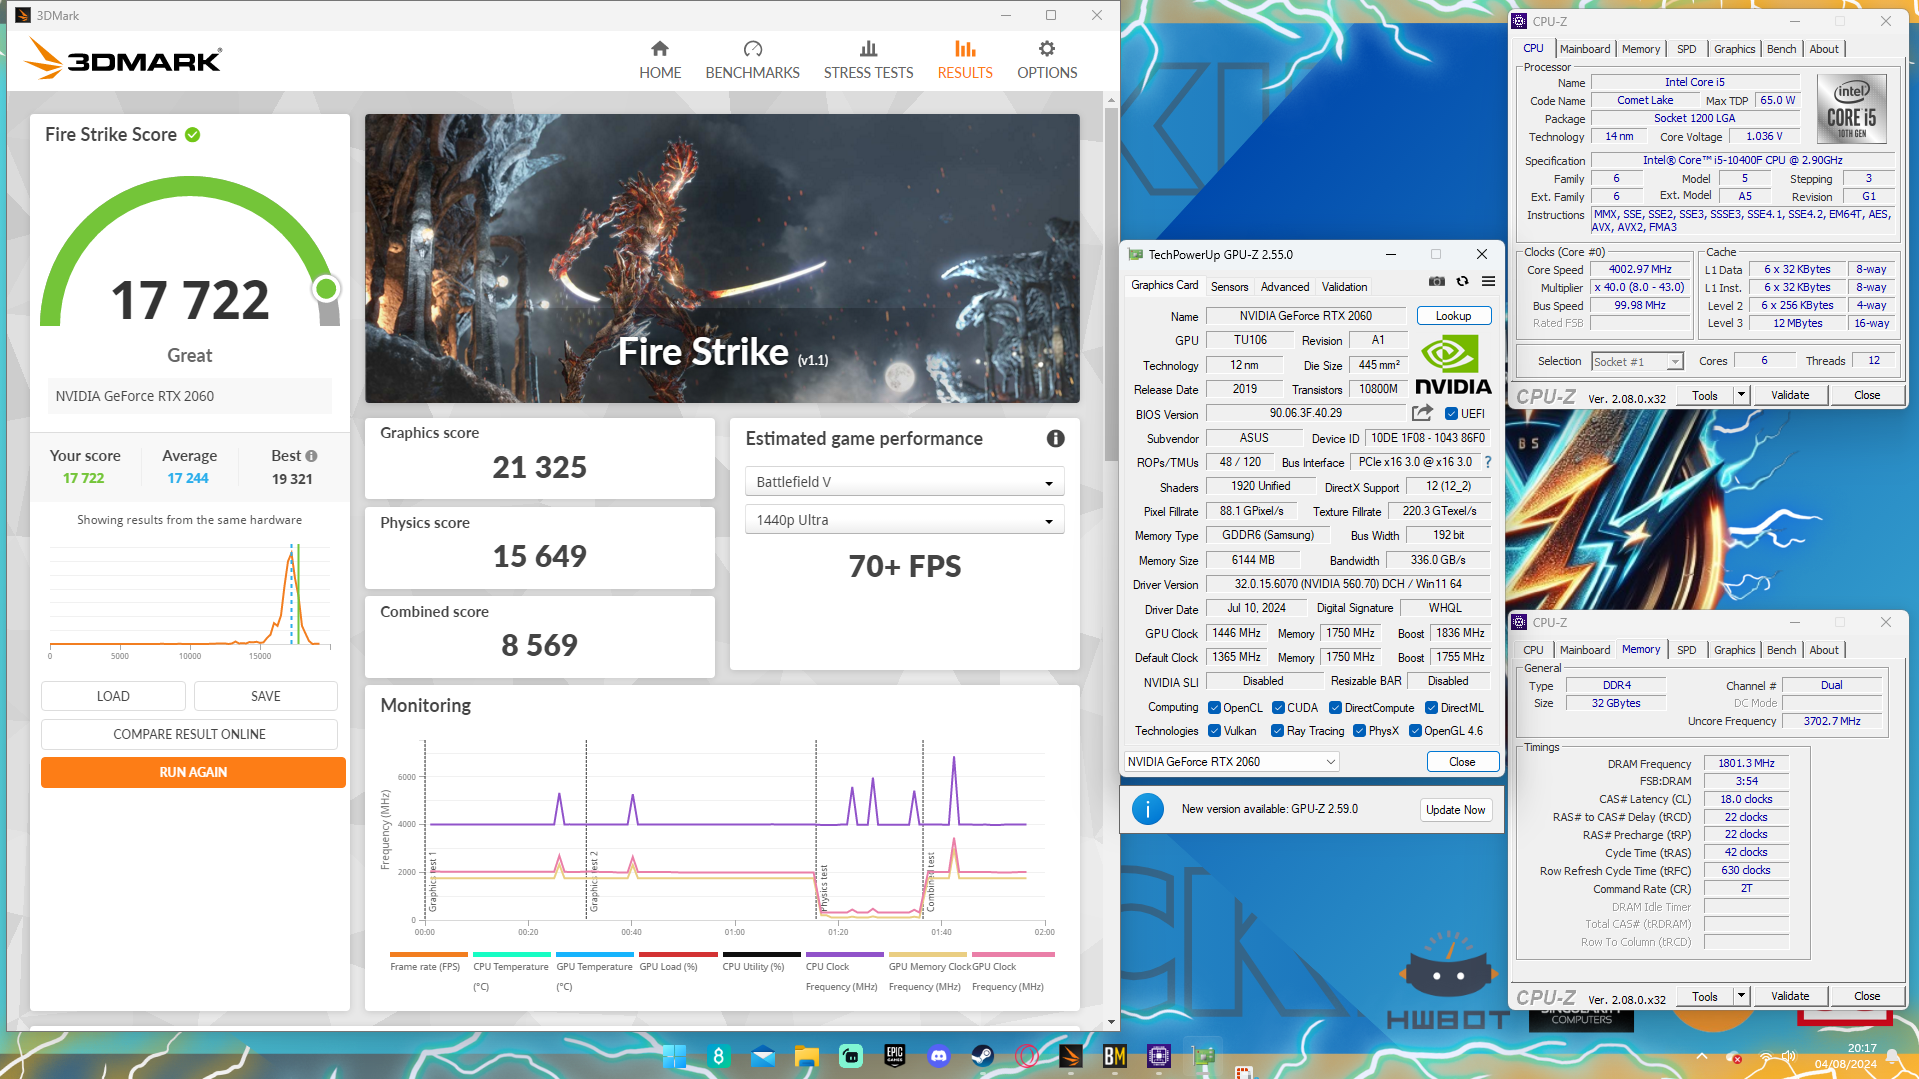Click Validate in top CPU-Z window
Image resolution: width=1919 pixels, height=1079 pixels.
tap(1789, 395)
